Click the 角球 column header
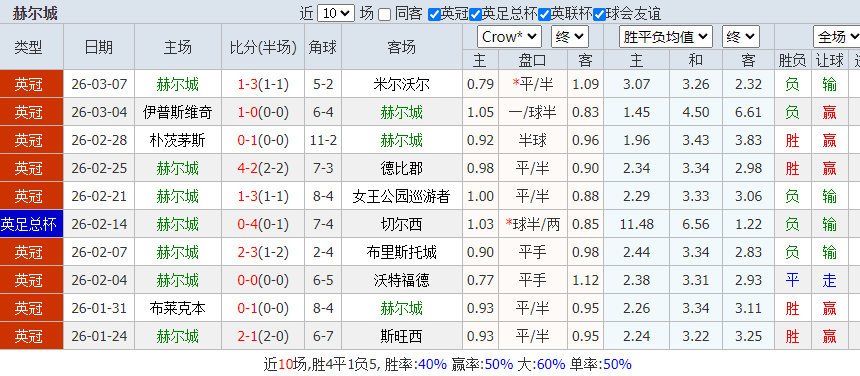This screenshot has width=860, height=376. click(323, 47)
